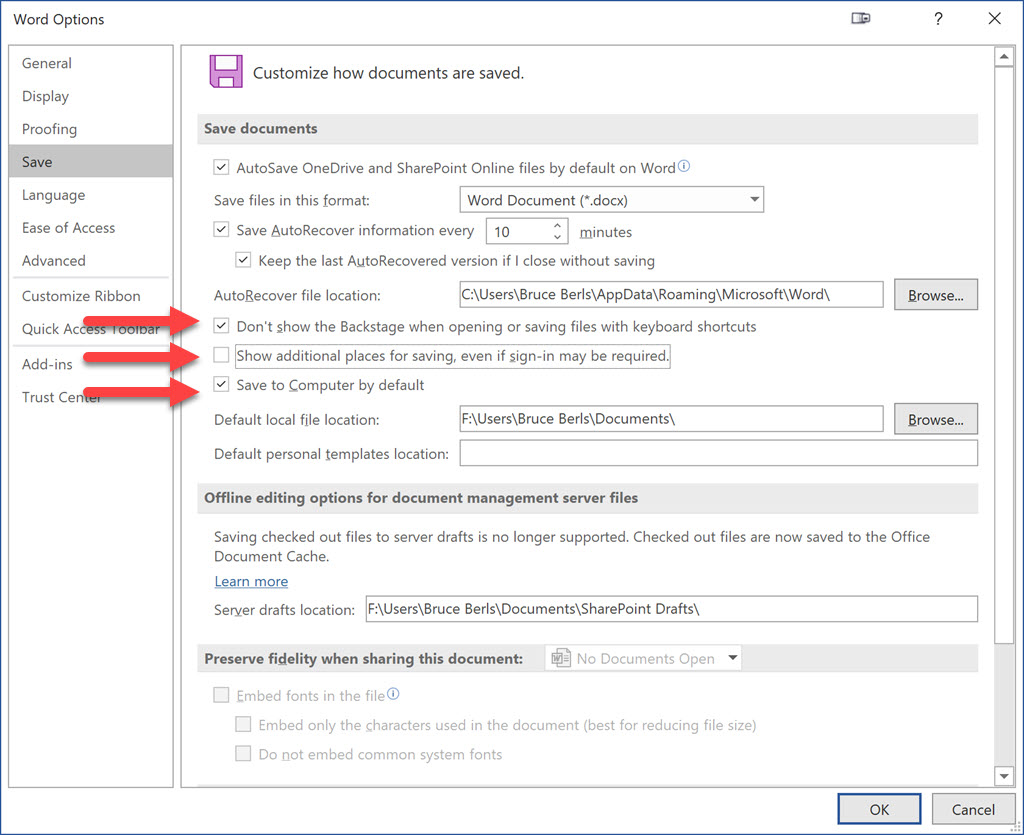Cancel the Word Options dialog

pos(973,810)
